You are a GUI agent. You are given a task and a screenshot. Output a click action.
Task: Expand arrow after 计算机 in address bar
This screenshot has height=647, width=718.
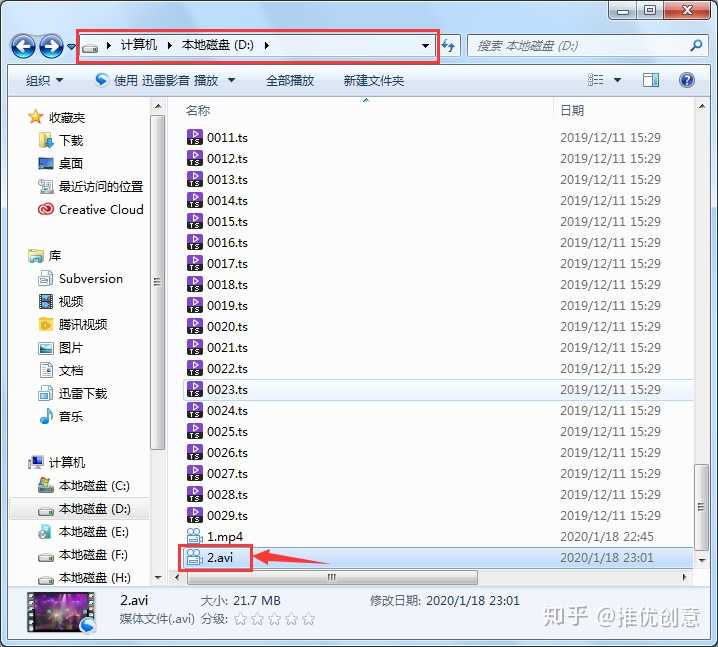[170, 45]
